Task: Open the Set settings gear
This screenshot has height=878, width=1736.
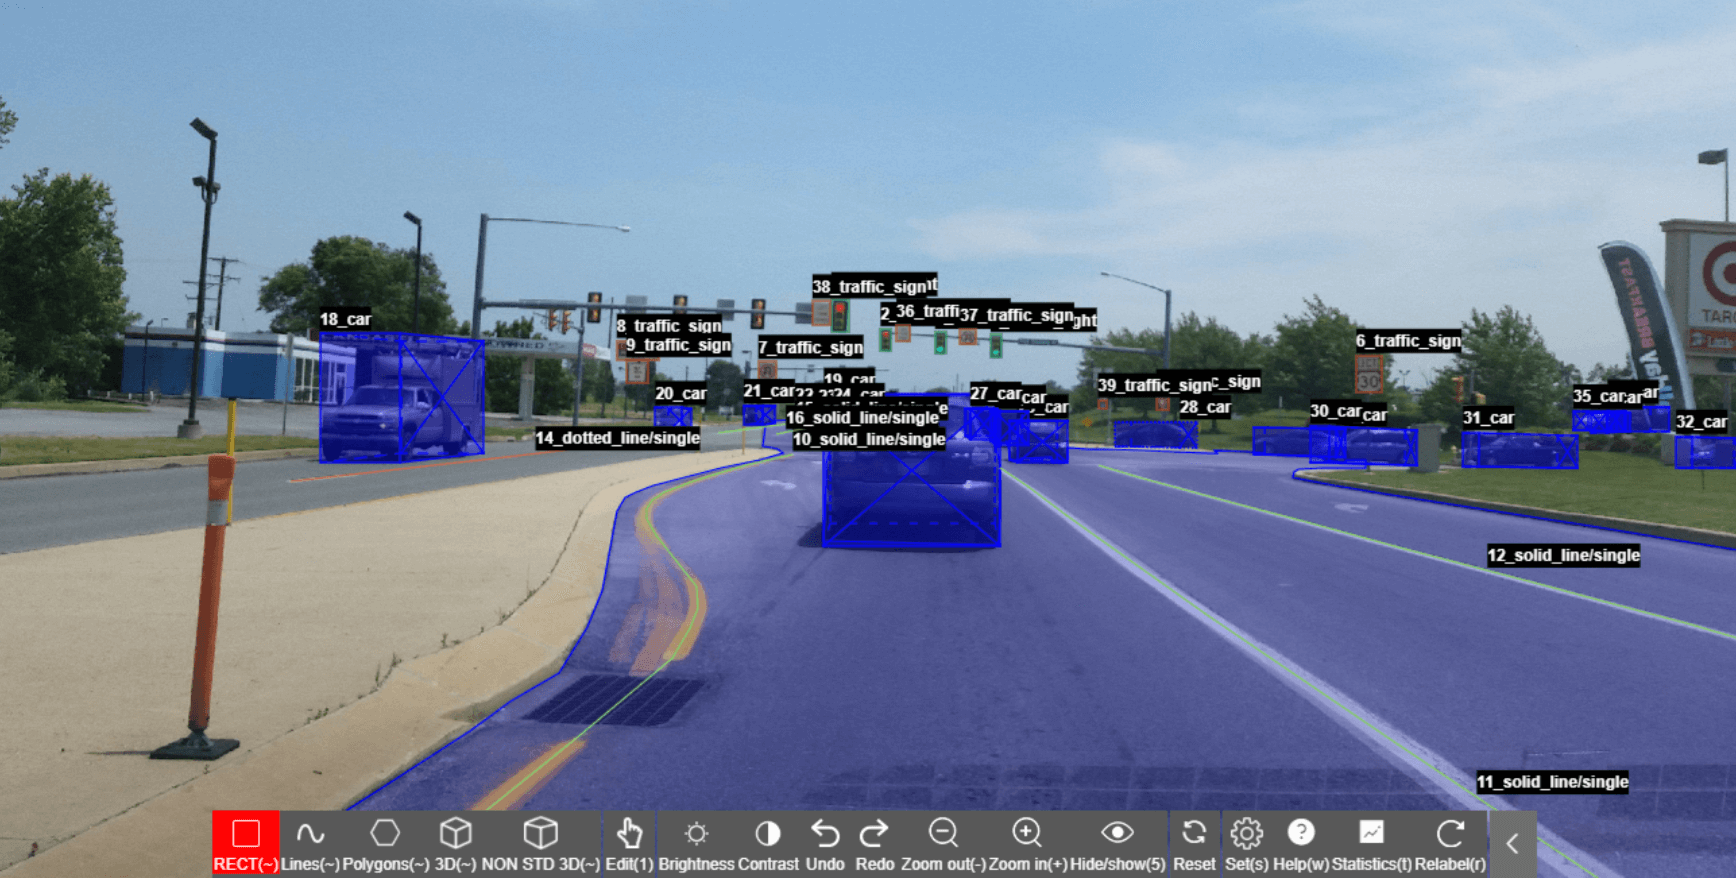Action: 1246,841
